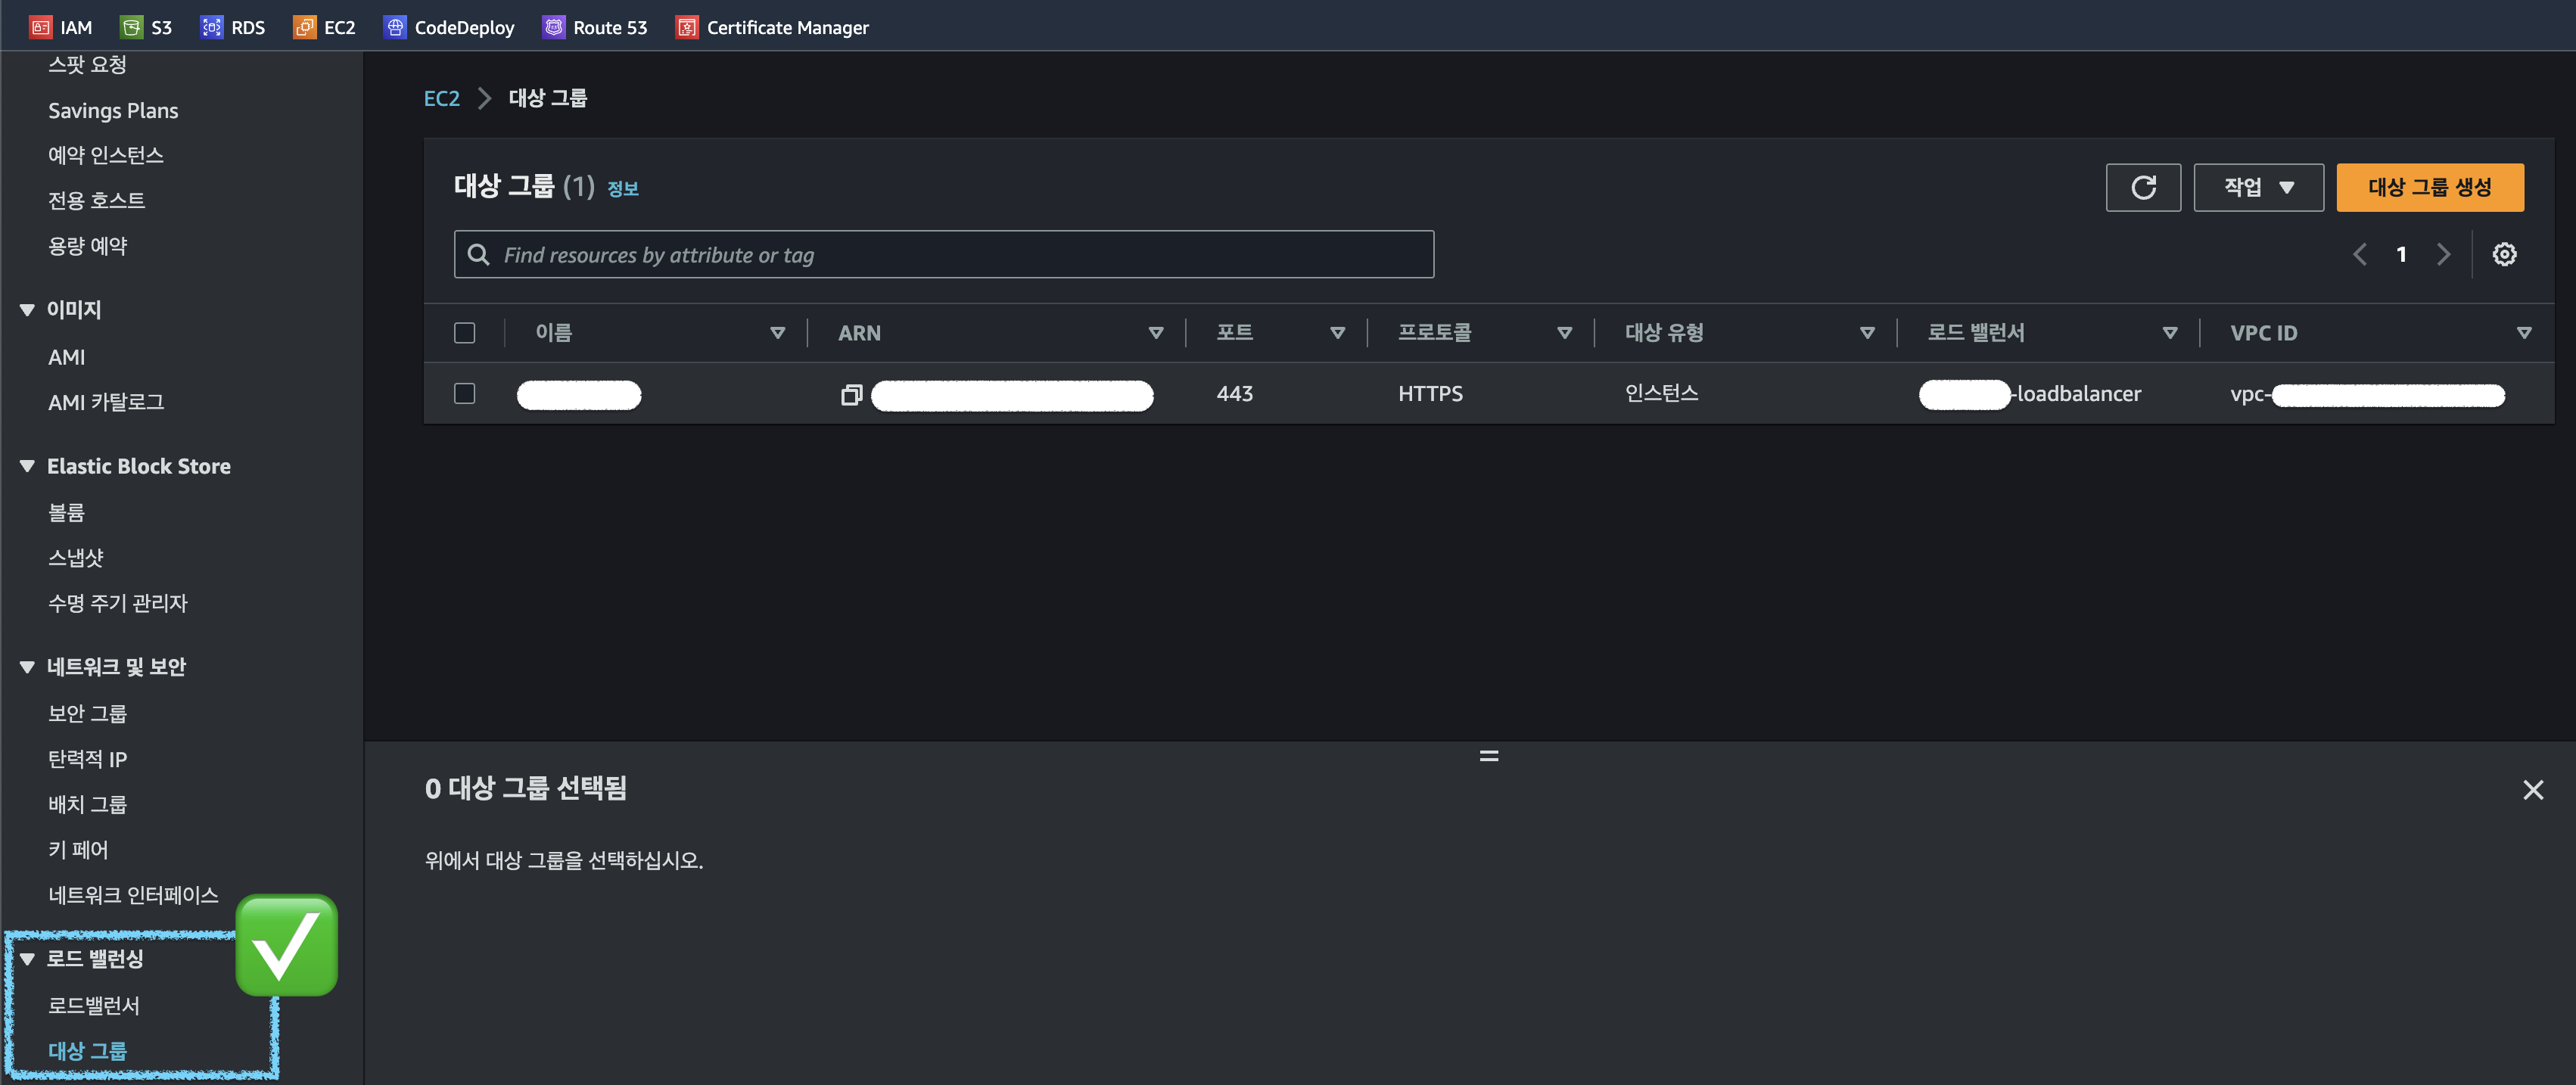Check the select-all checkbox in table header
Viewport: 2576px width, 1085px height.
[464, 333]
